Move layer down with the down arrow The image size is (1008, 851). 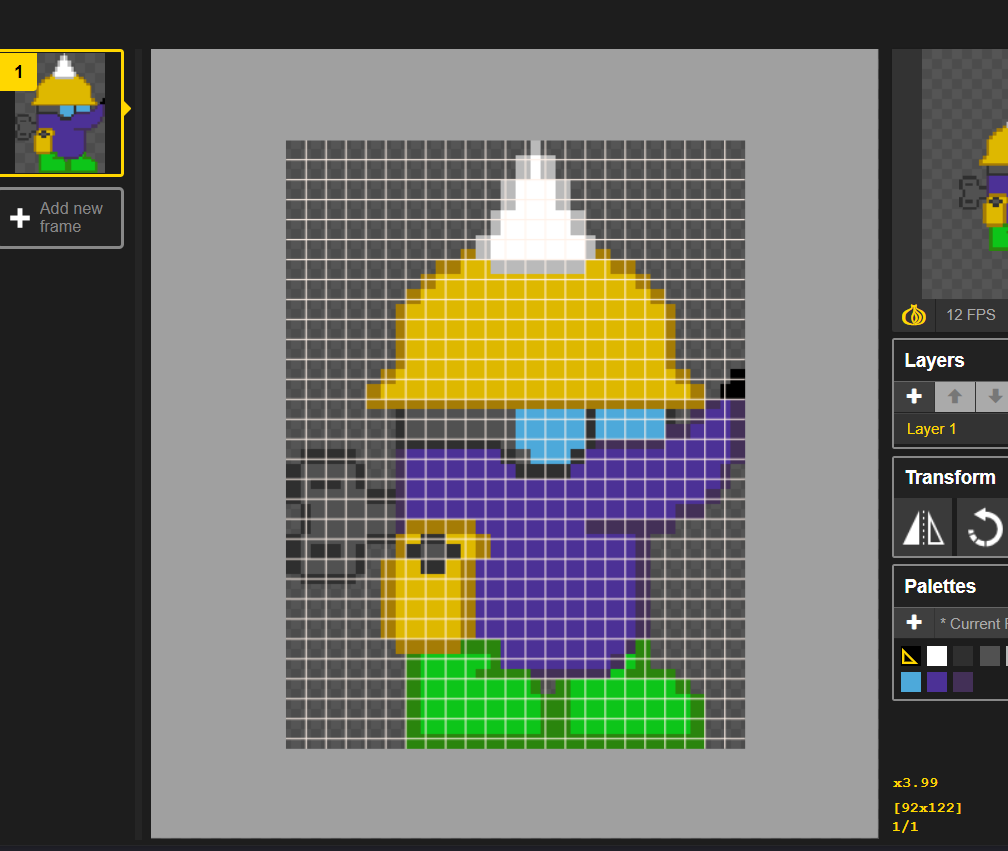(x=992, y=397)
